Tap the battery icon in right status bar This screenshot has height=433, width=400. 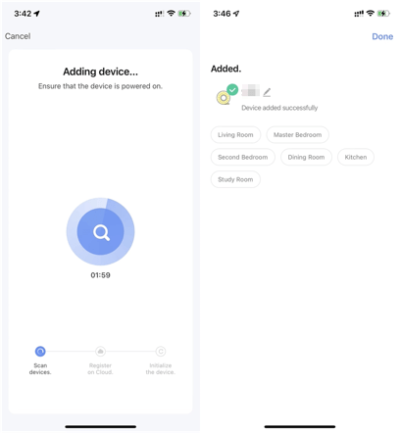click(x=384, y=13)
